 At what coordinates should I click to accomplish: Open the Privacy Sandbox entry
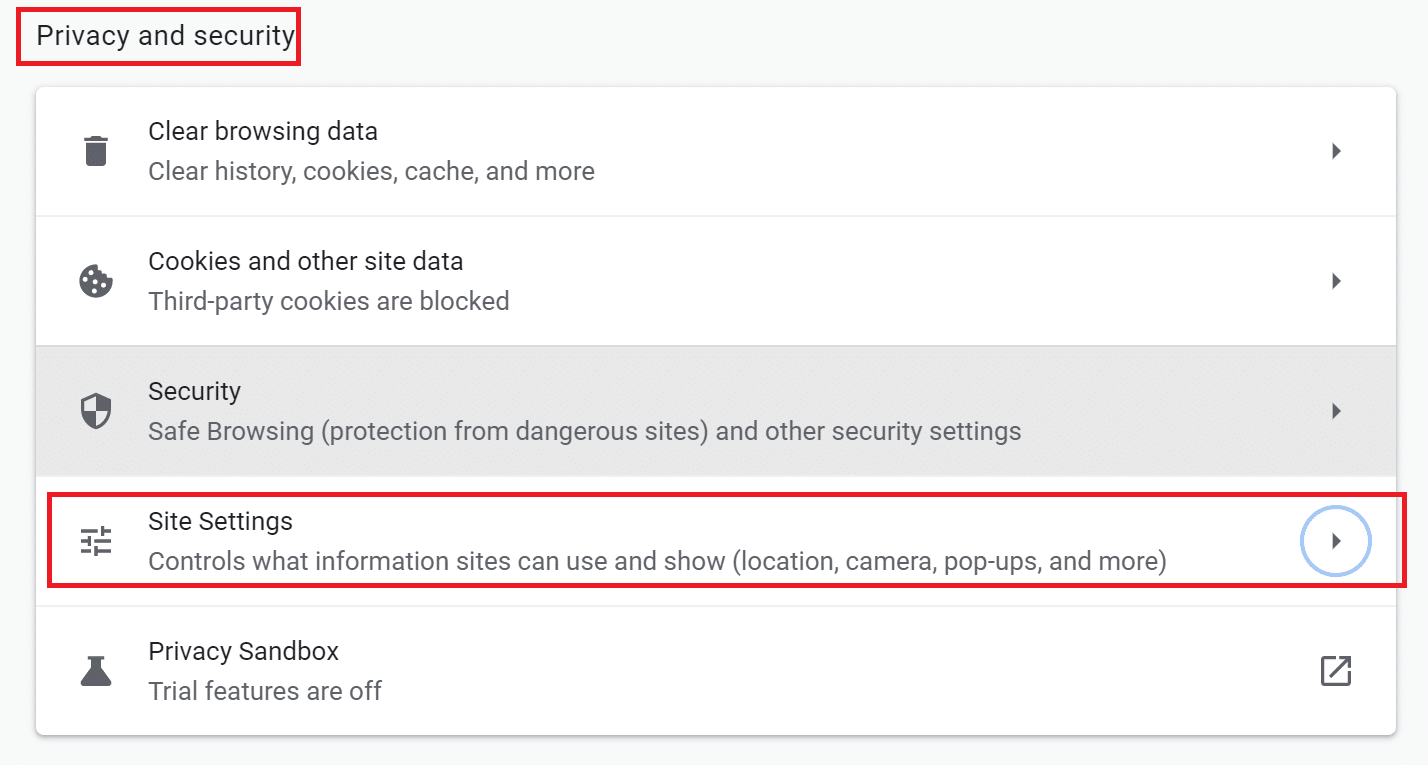coord(243,651)
